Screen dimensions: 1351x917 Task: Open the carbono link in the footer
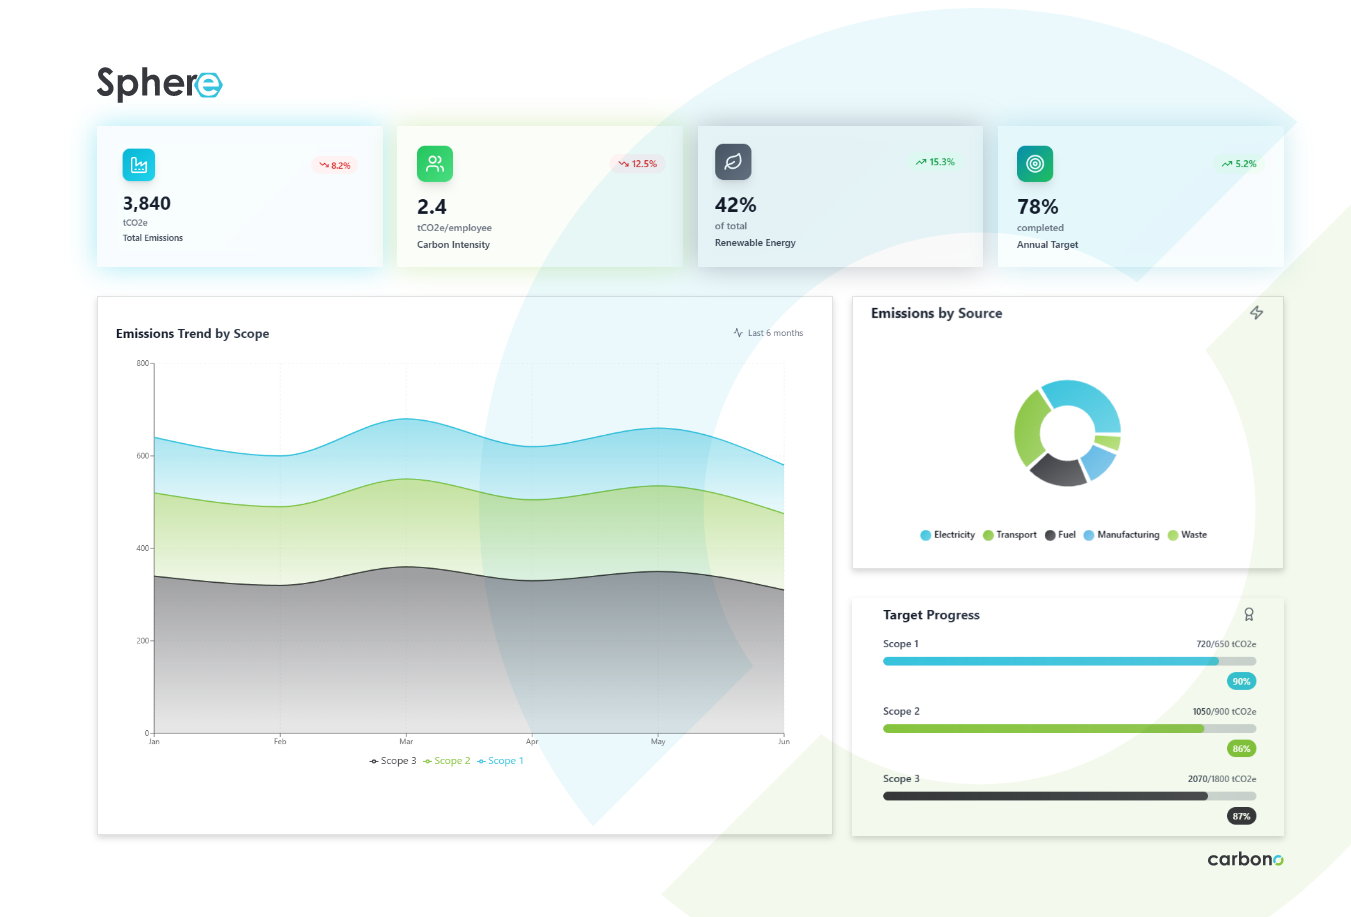tap(1245, 859)
